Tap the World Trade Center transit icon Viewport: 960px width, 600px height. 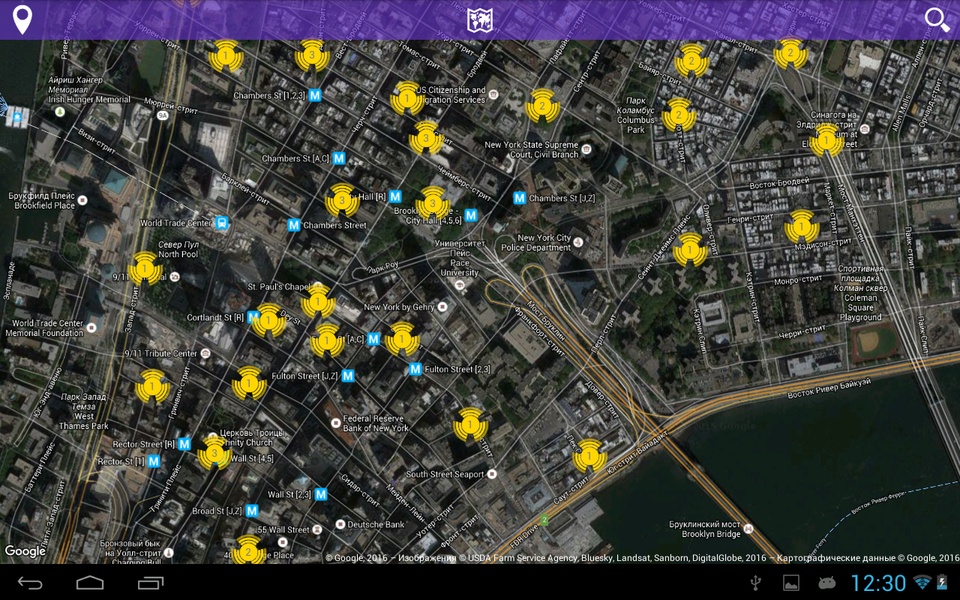tap(222, 223)
